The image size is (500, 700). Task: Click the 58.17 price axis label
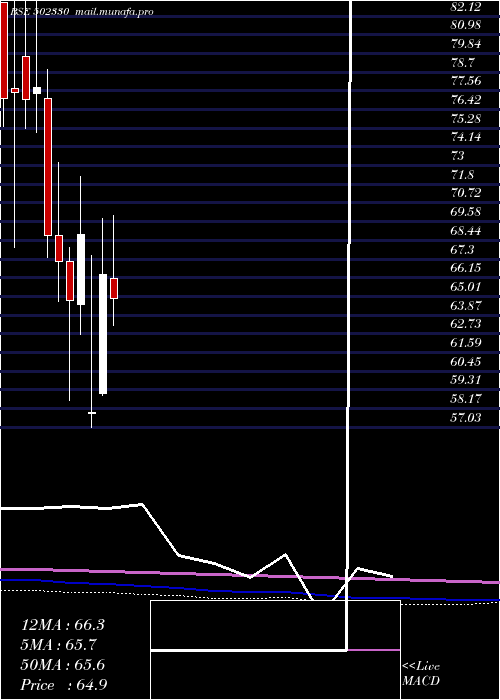(x=466, y=399)
